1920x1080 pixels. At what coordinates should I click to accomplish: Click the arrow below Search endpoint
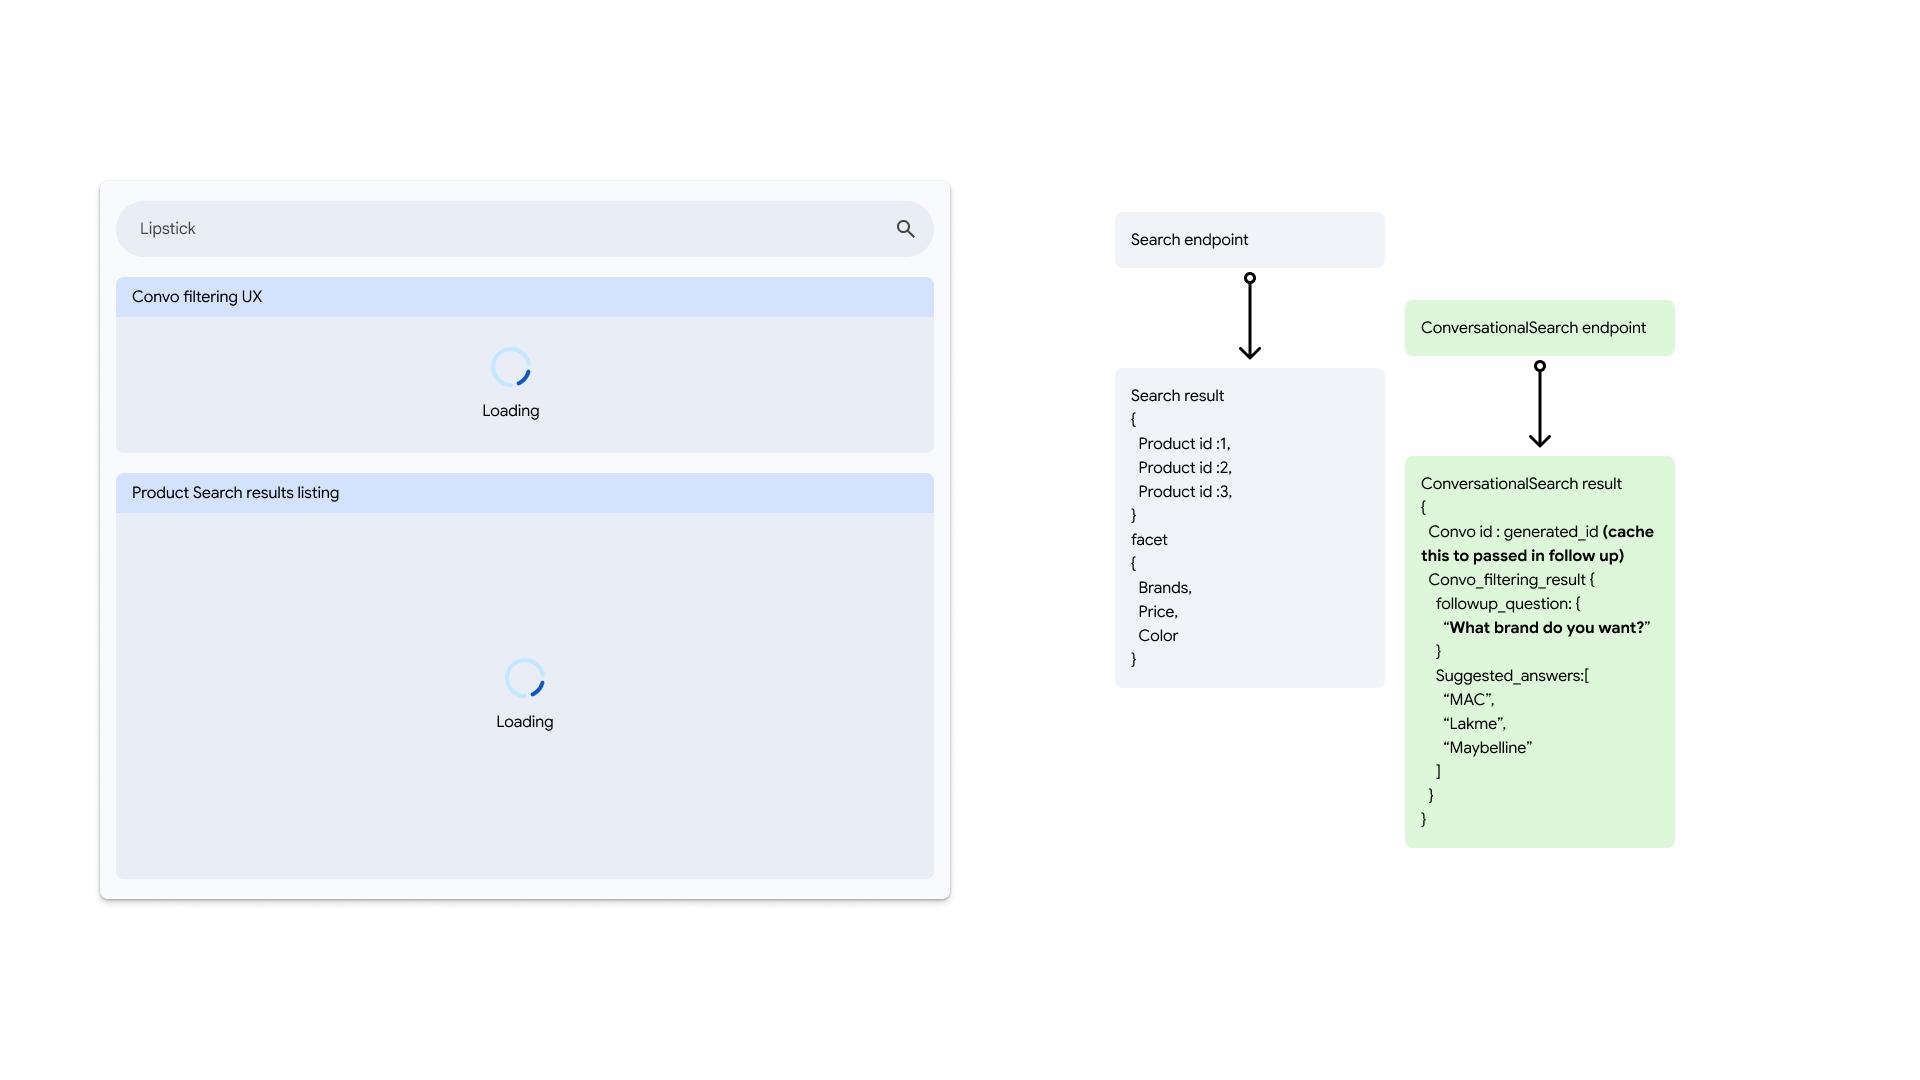(1249, 317)
